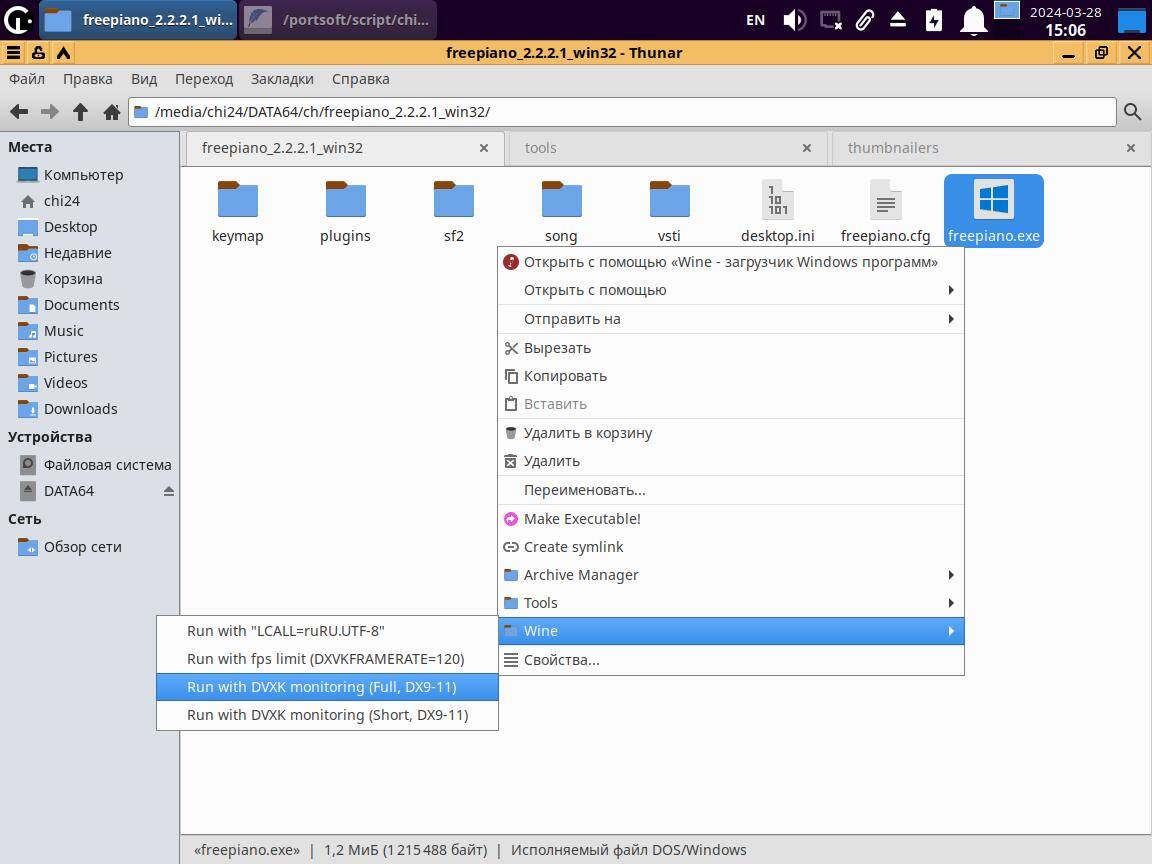Open the notification bell in the panel
This screenshot has height=864, width=1152.
tap(973, 20)
